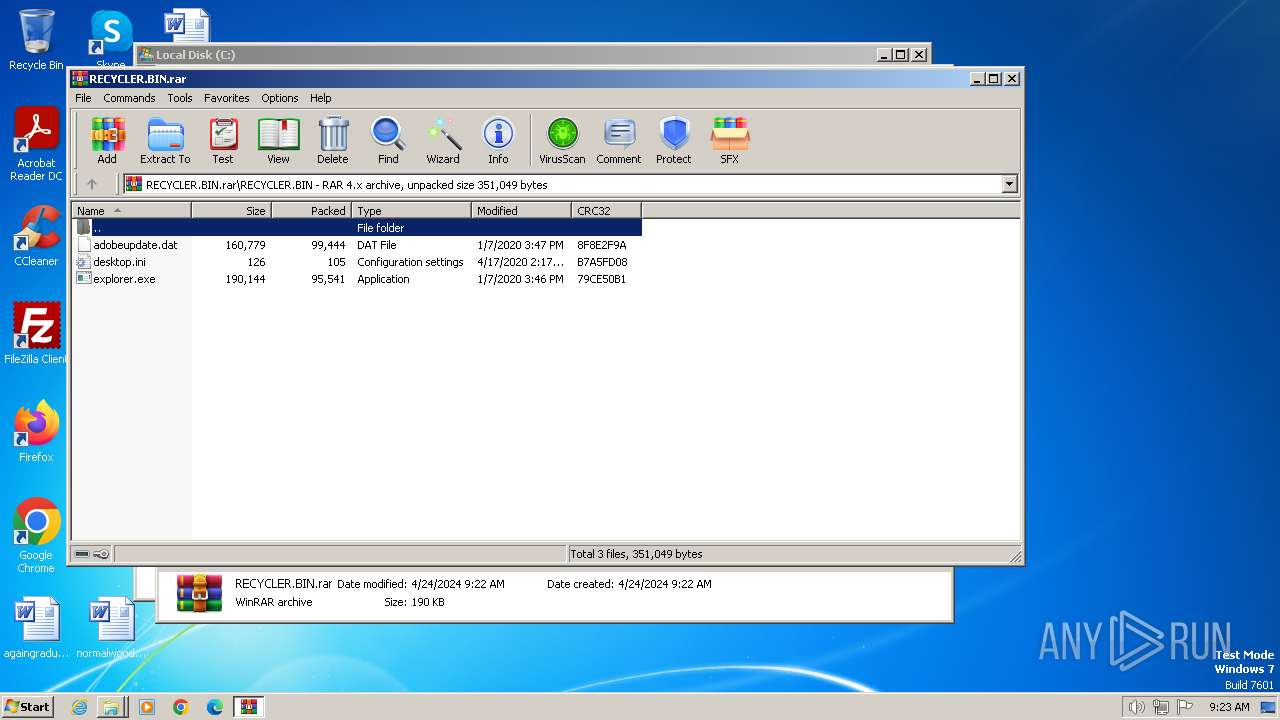Screen dimensions: 1280x720
Task: Click the Delete trash can icon
Action: coord(333,140)
